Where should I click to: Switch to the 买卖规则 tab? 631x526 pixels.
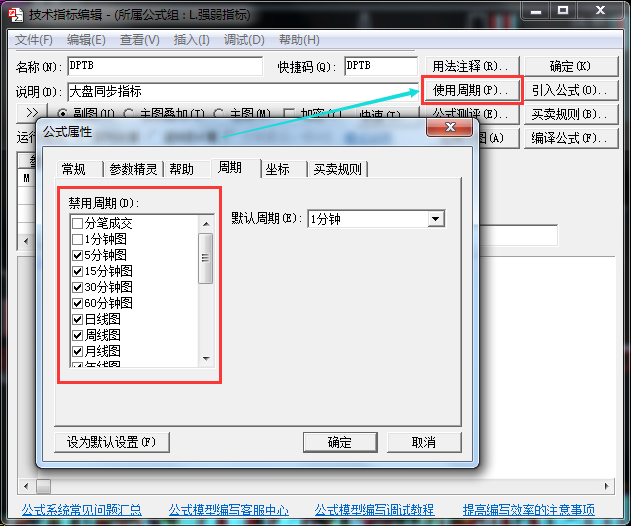pyautogui.click(x=337, y=169)
